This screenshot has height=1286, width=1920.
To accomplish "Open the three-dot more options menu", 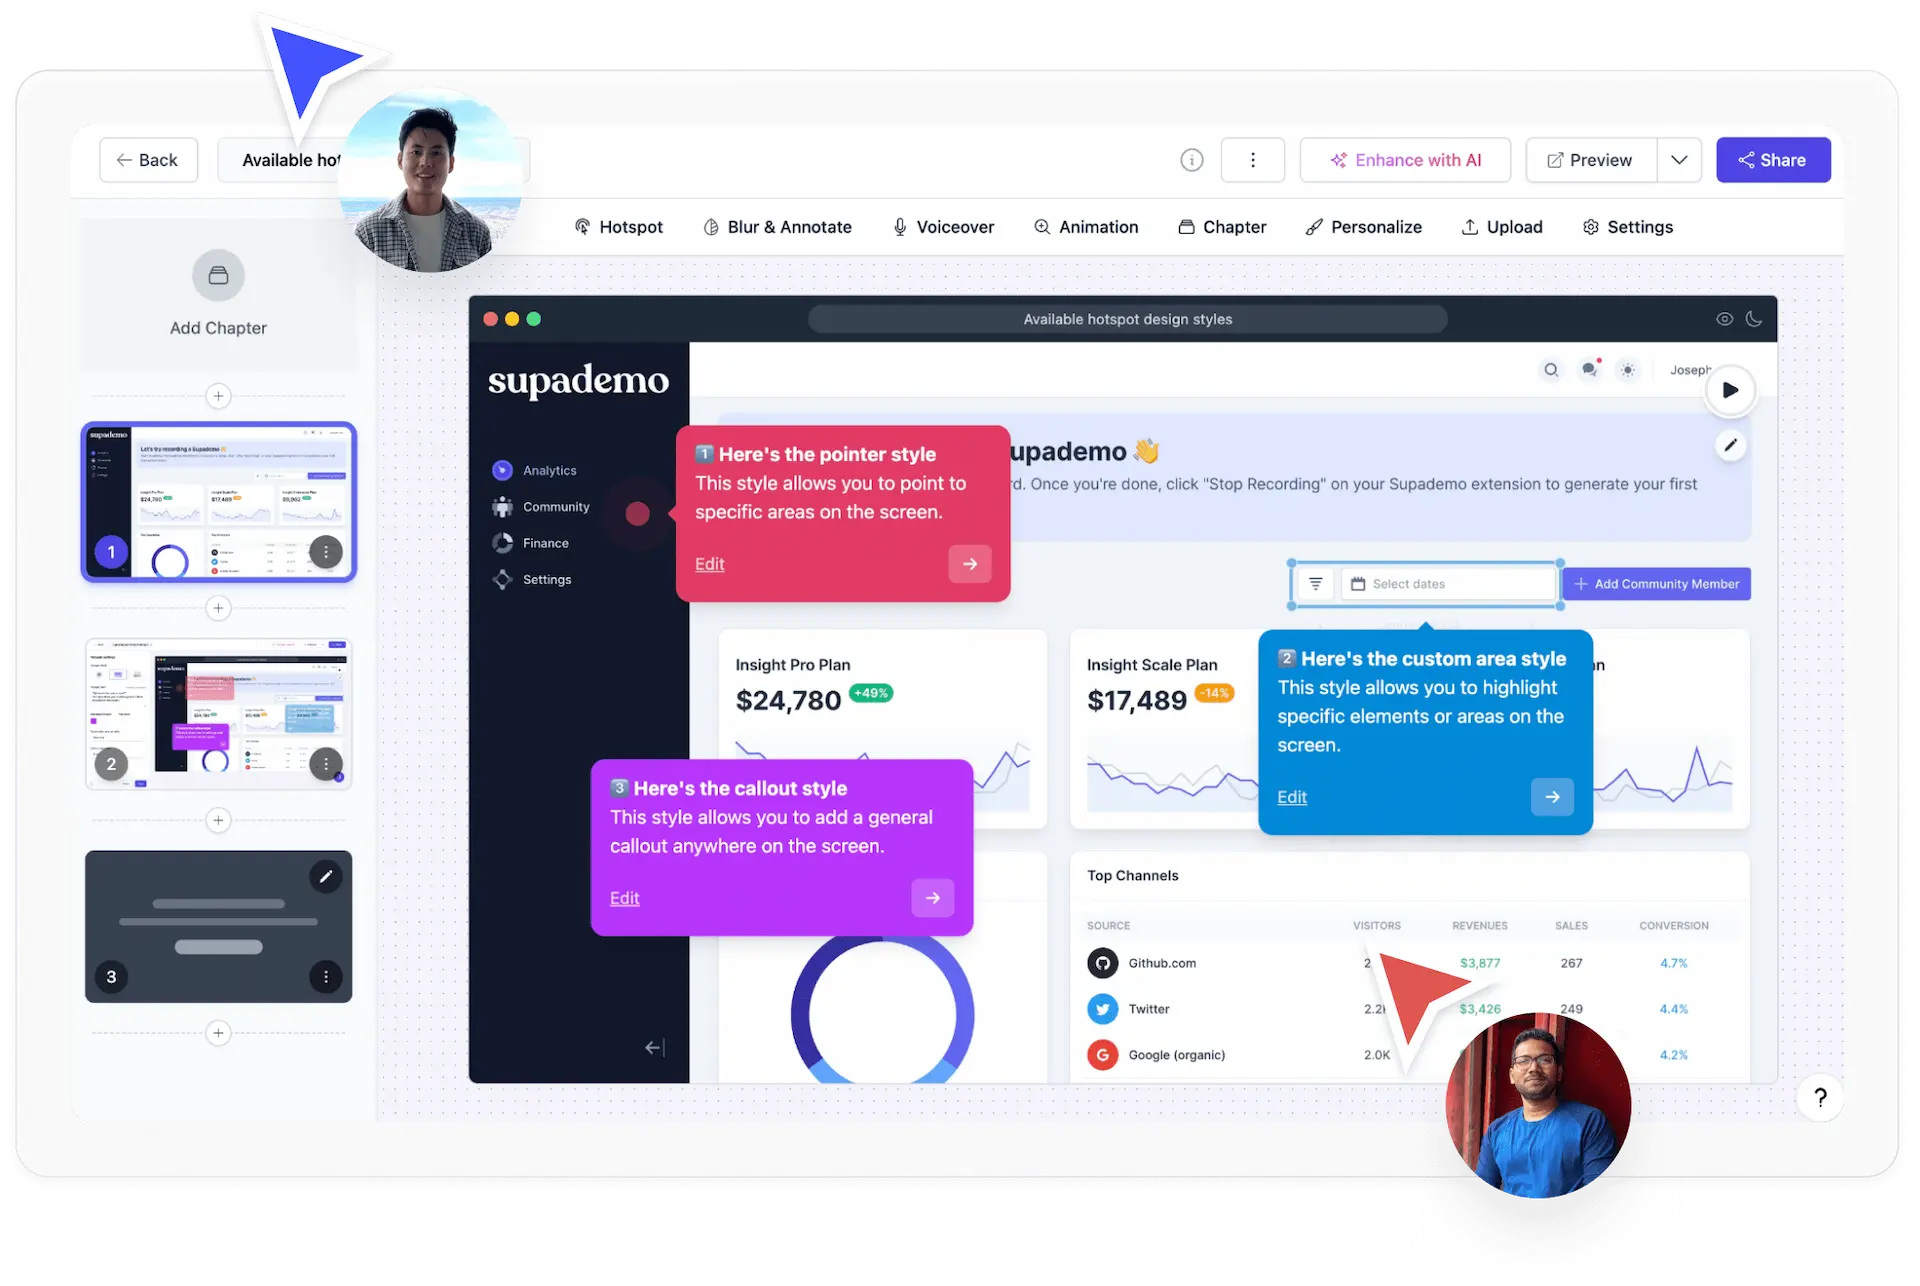I will click(x=1253, y=159).
